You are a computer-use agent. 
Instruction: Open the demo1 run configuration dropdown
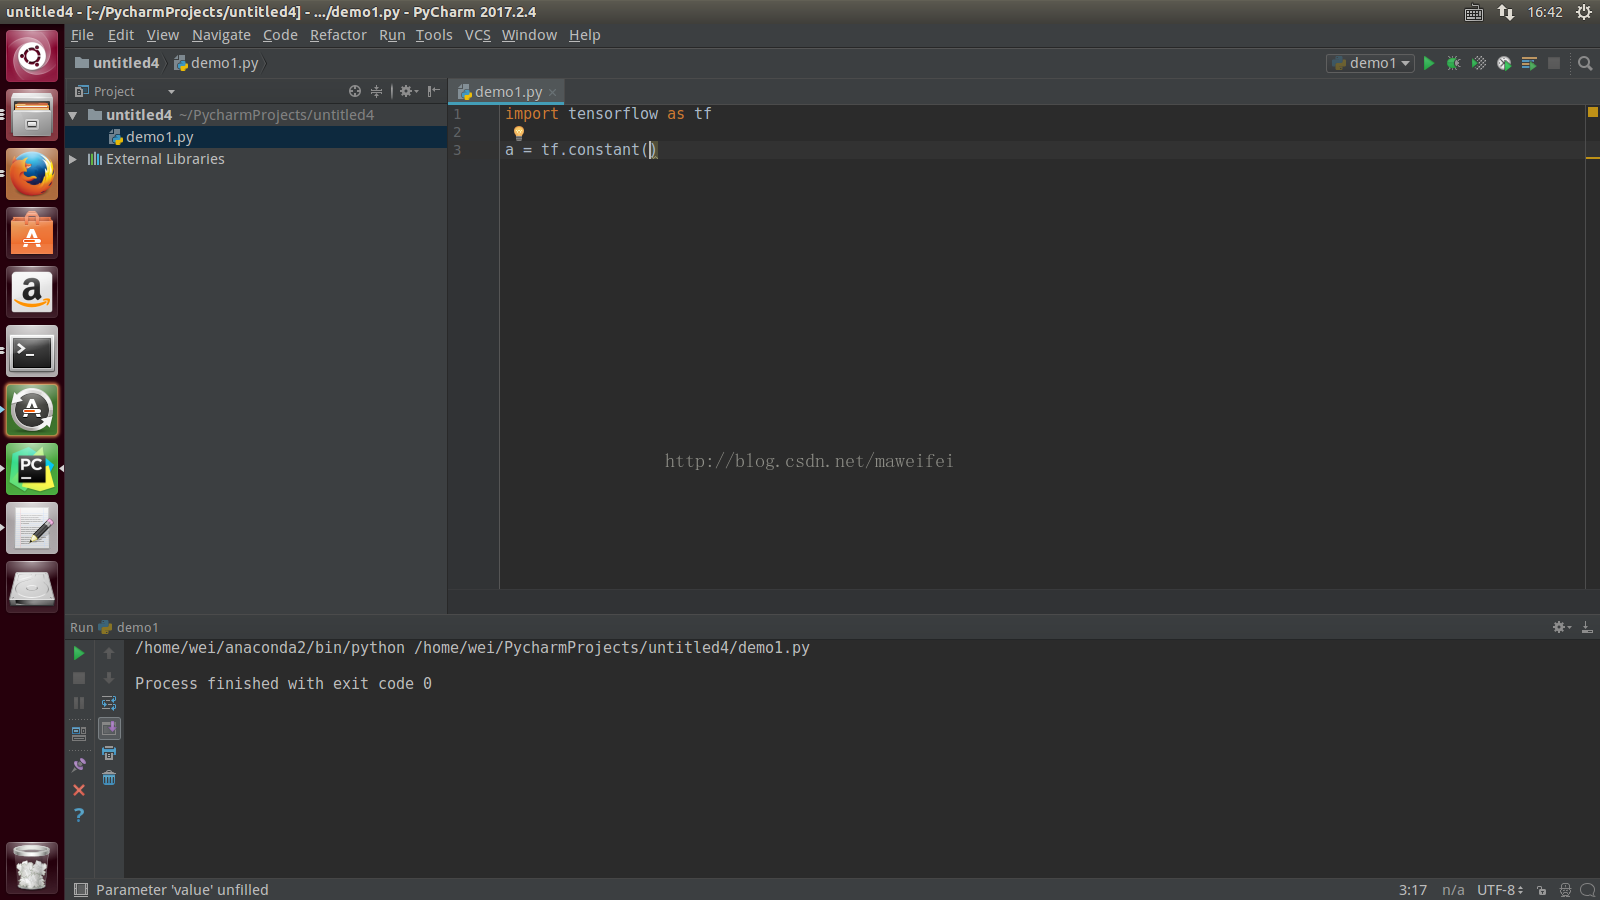1370,63
